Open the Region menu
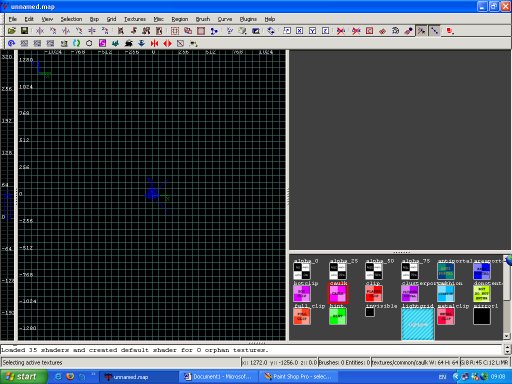 pos(180,19)
